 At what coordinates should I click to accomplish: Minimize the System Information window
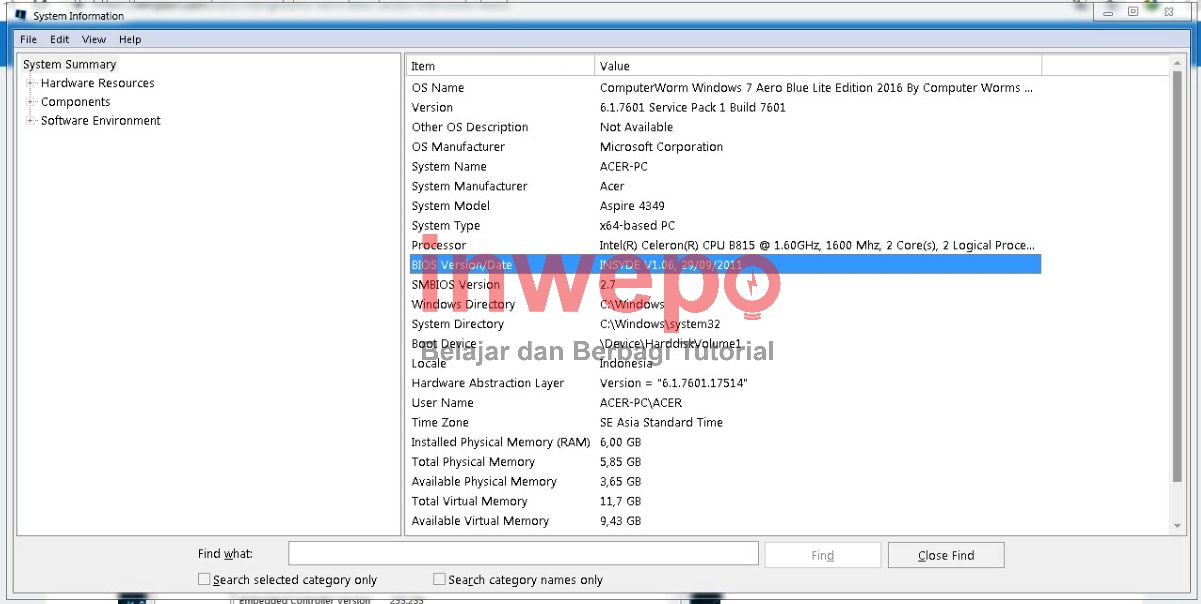(1109, 12)
